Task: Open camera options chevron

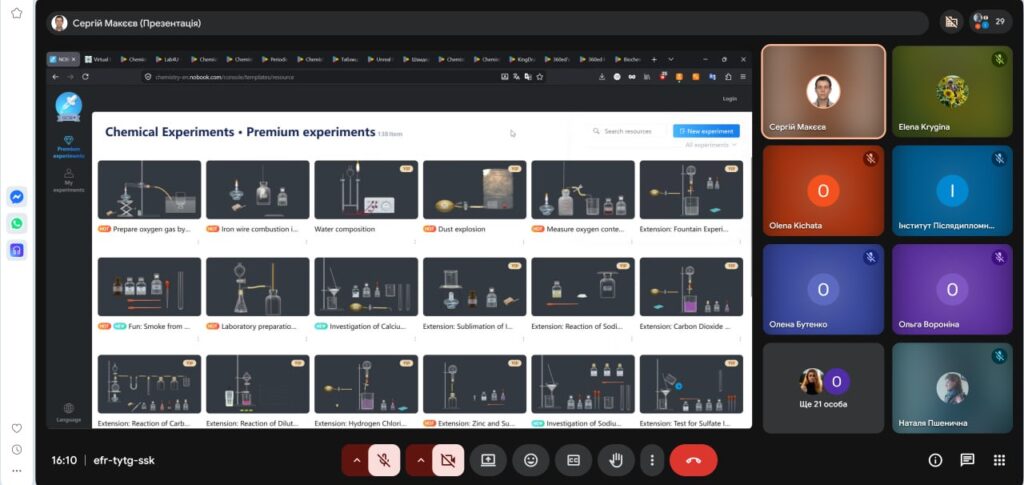Action: tap(421, 460)
